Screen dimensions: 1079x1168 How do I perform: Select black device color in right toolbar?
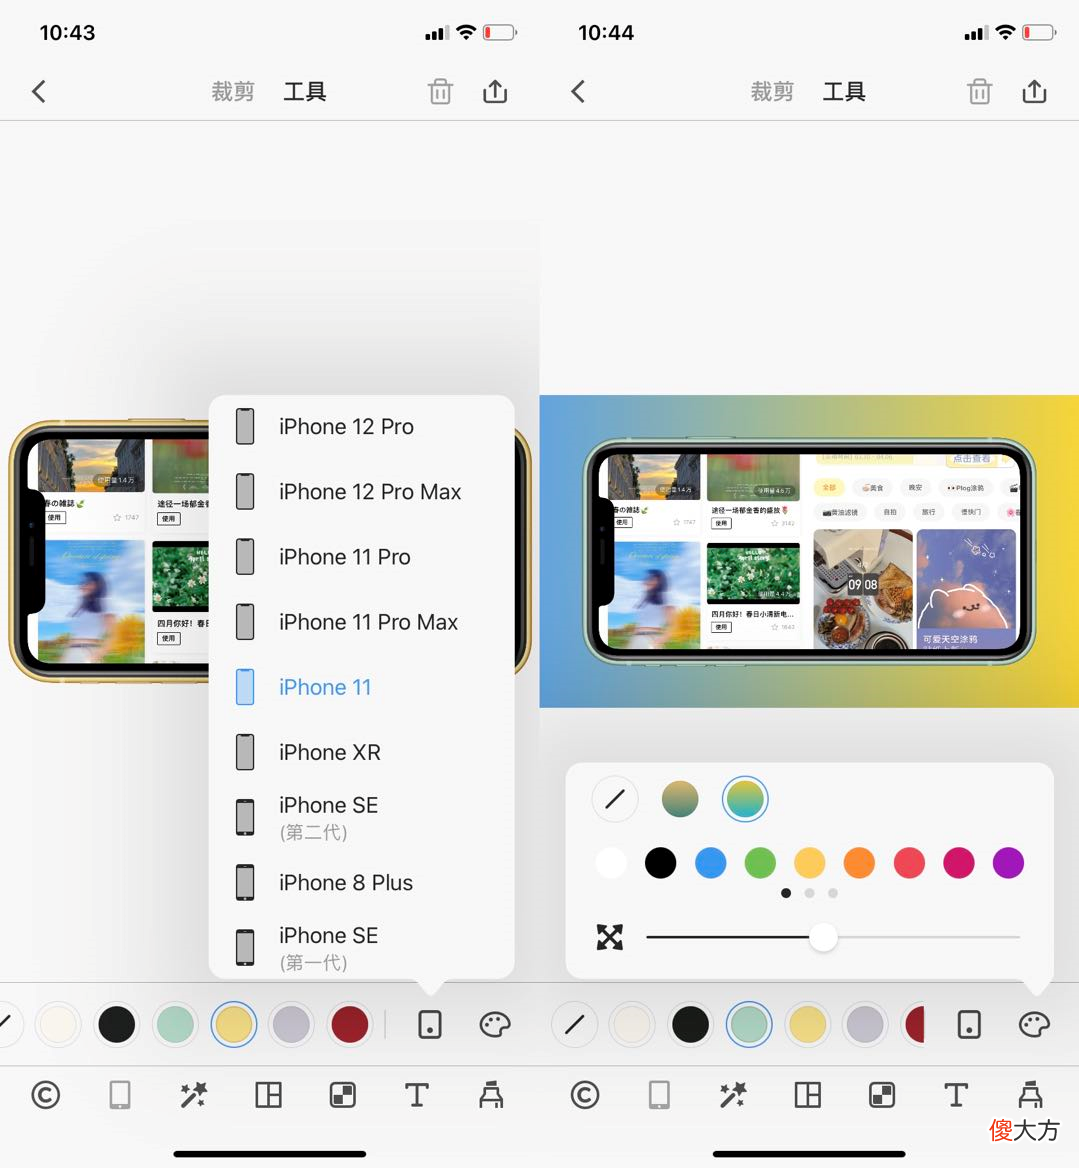pos(690,1025)
